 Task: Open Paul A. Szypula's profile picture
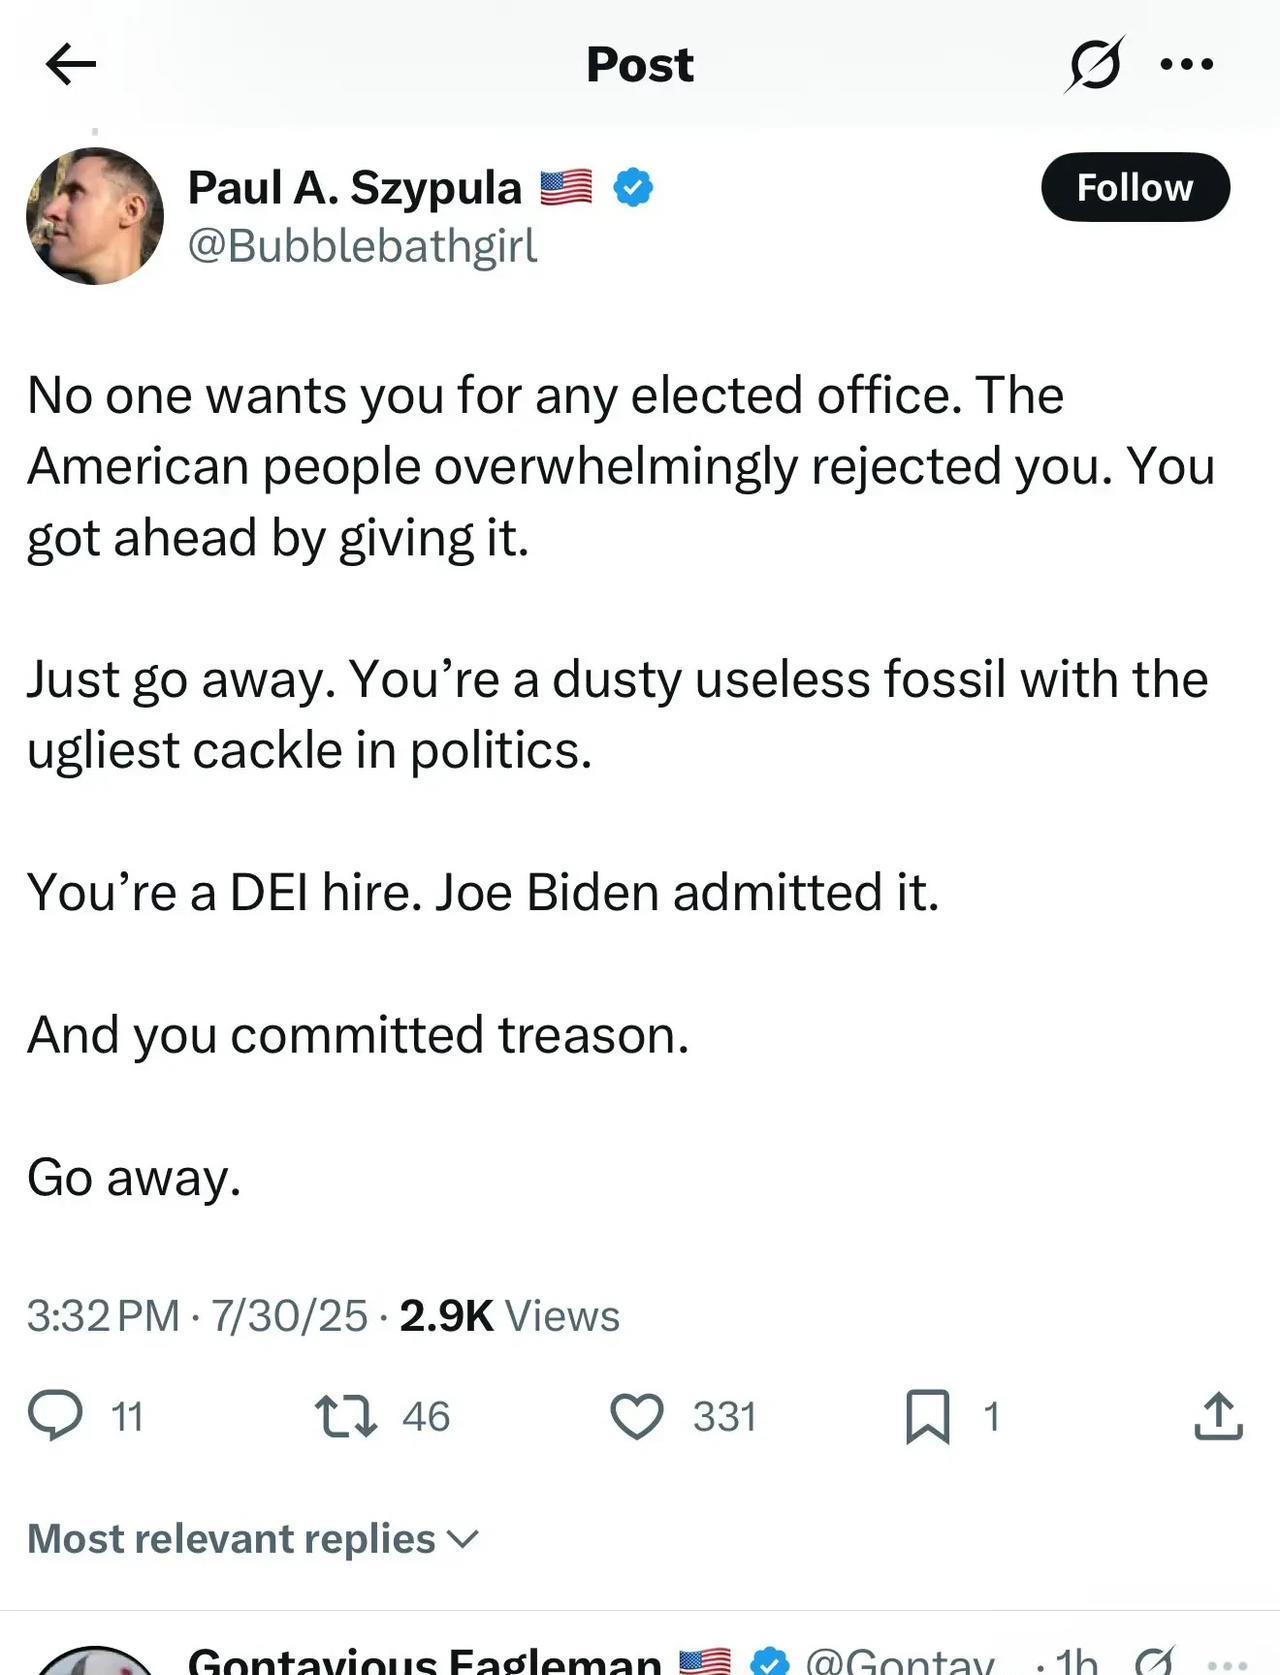pyautogui.click(x=95, y=216)
